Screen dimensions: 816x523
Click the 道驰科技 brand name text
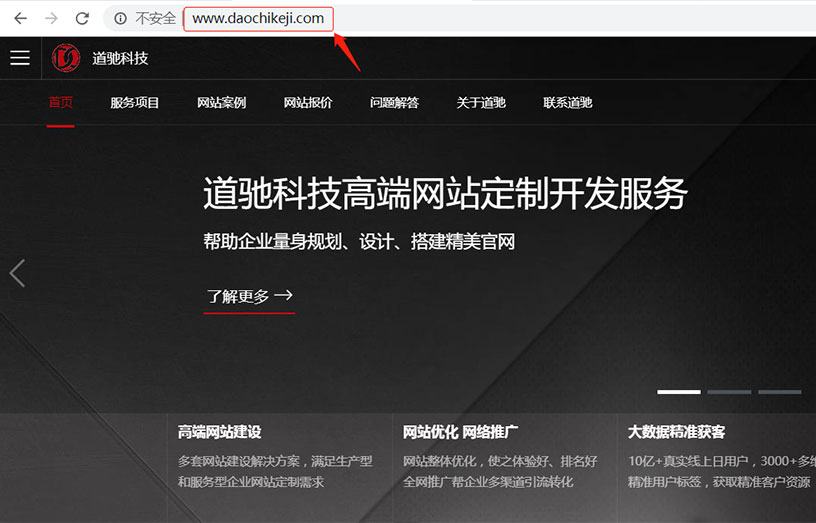point(120,58)
